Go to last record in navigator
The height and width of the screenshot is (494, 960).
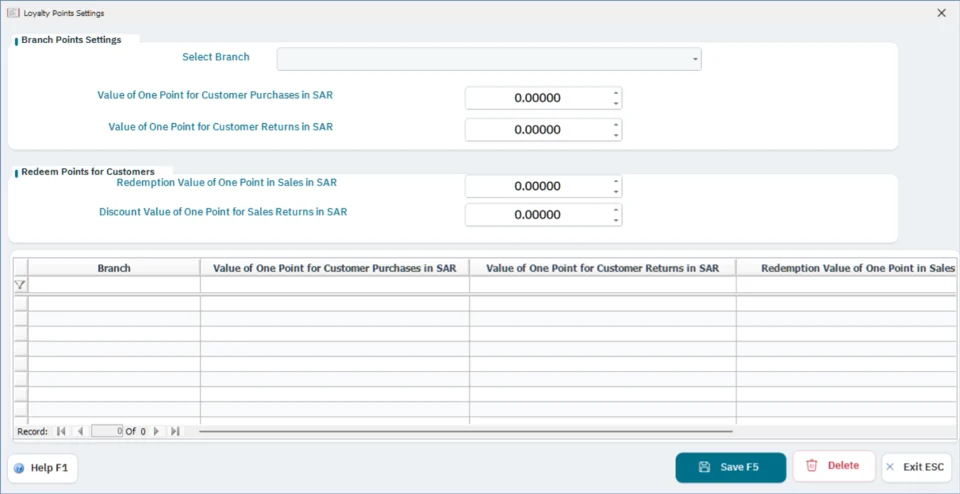[x=175, y=431]
